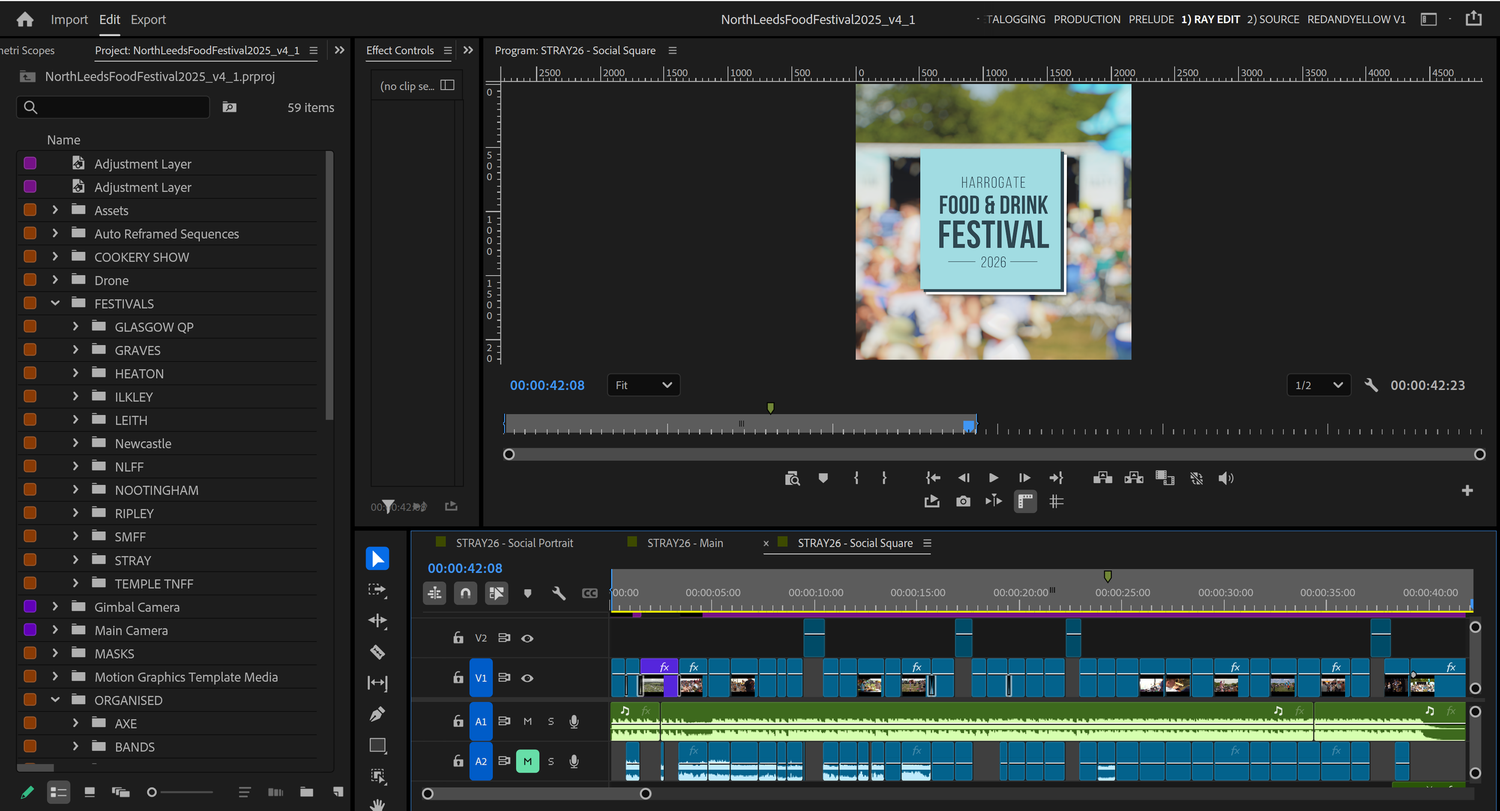Switch Project panel to Freeform view
1500x811 pixels.
[x=121, y=792]
